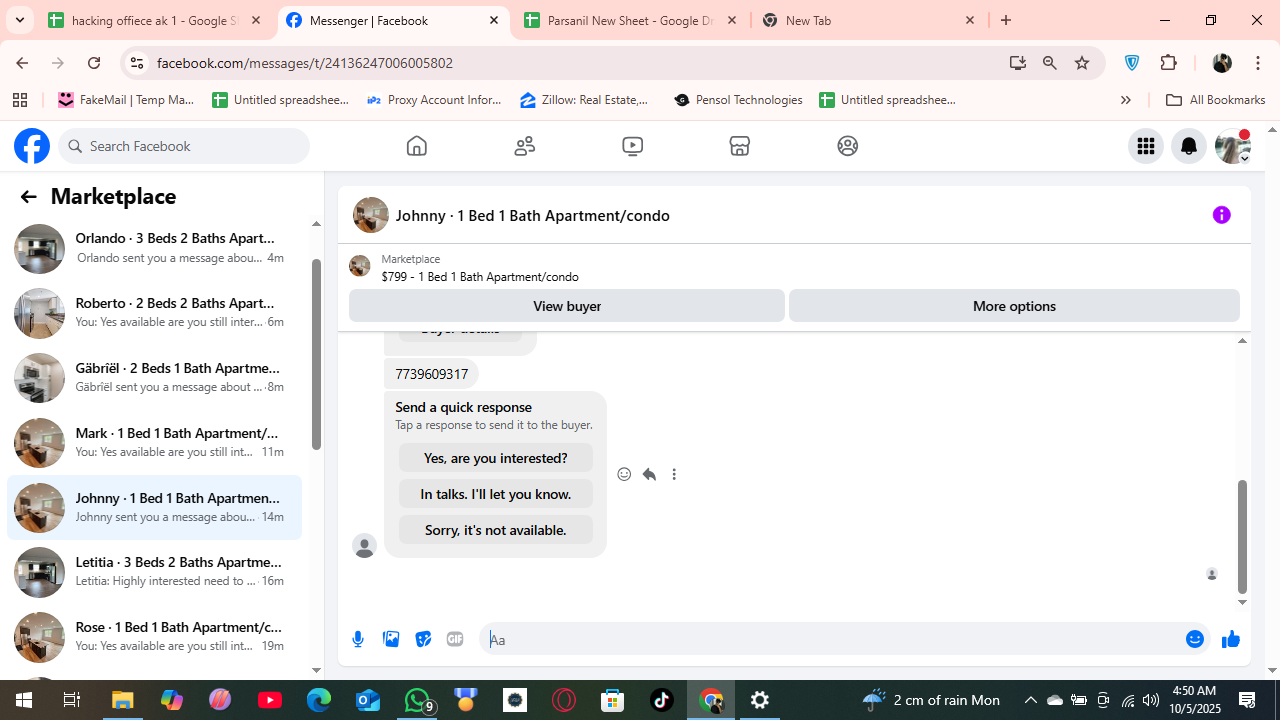Open Pensol Technologies bookmark
The width and height of the screenshot is (1280, 720).
pyautogui.click(x=738, y=100)
